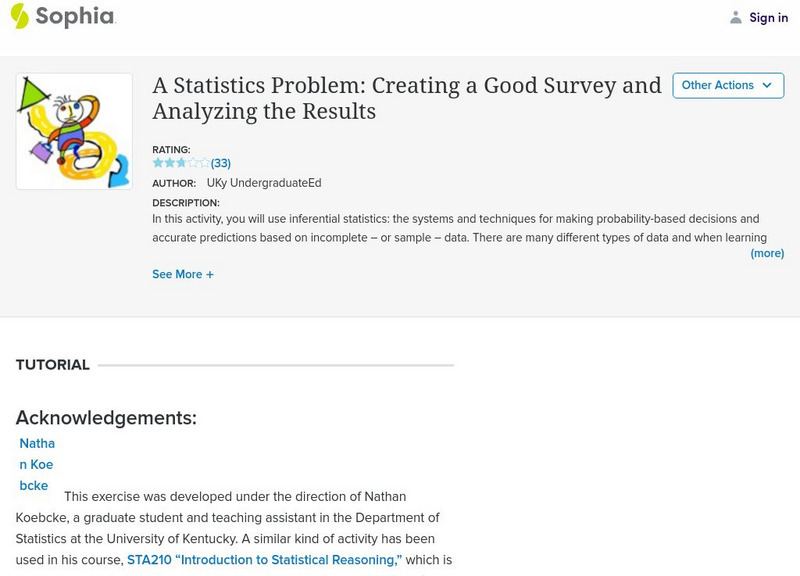Click the tutorial's colorful cartoon thumbnail

click(x=74, y=131)
